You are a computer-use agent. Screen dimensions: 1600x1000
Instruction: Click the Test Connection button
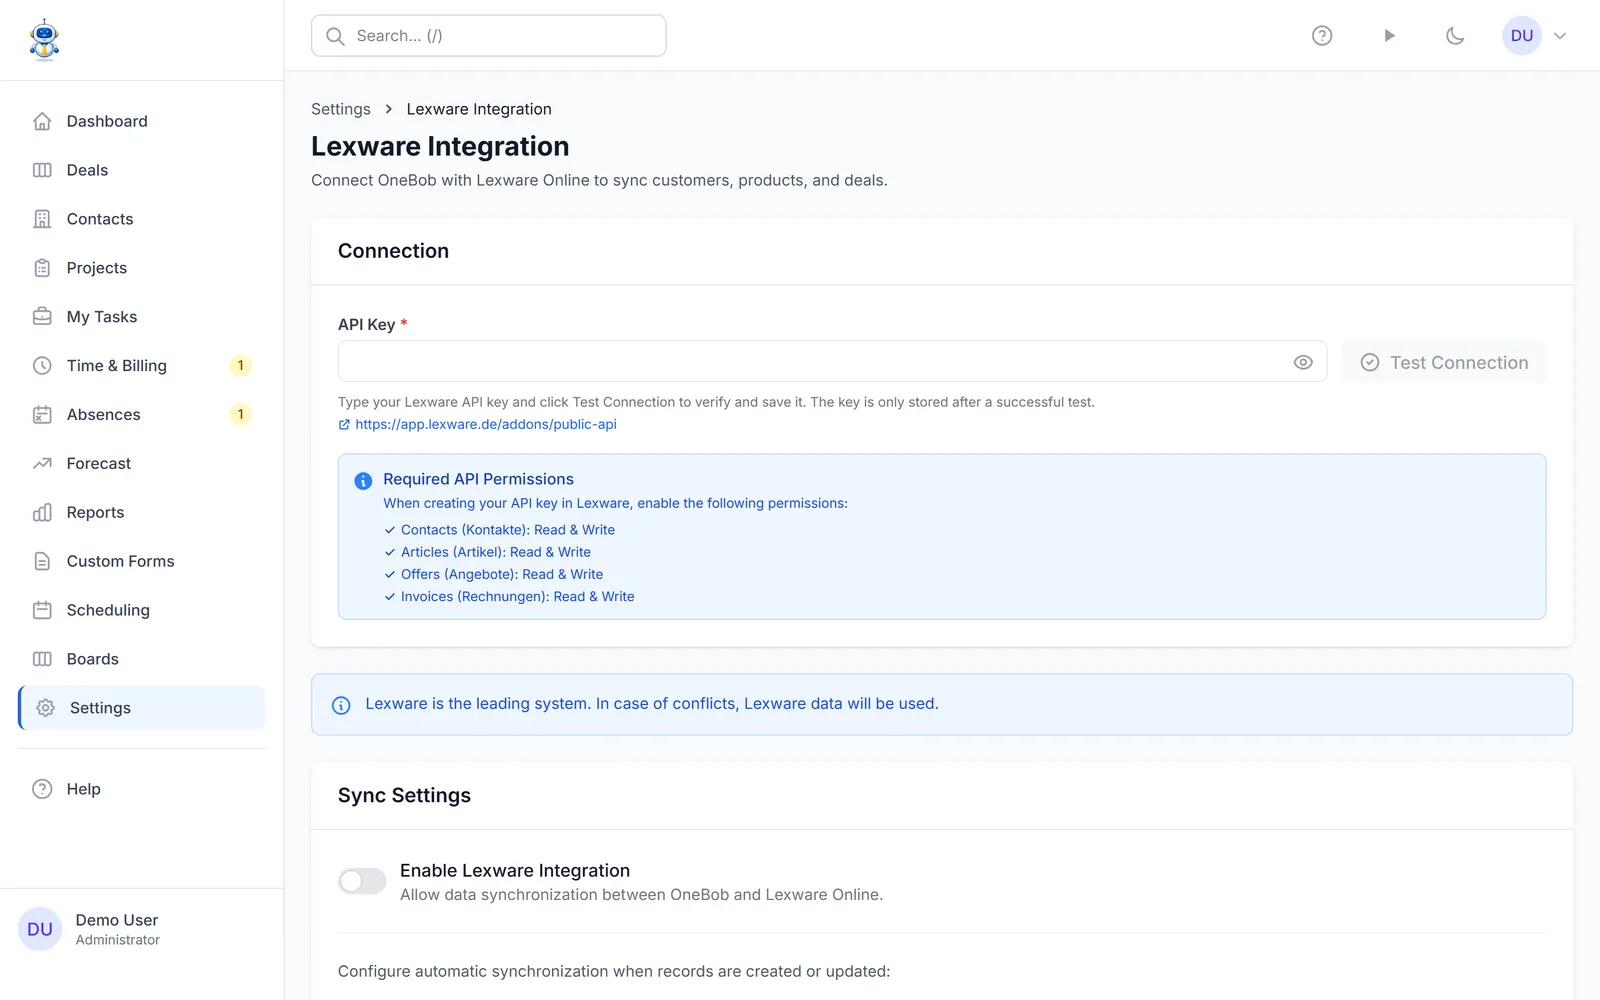coord(1444,362)
